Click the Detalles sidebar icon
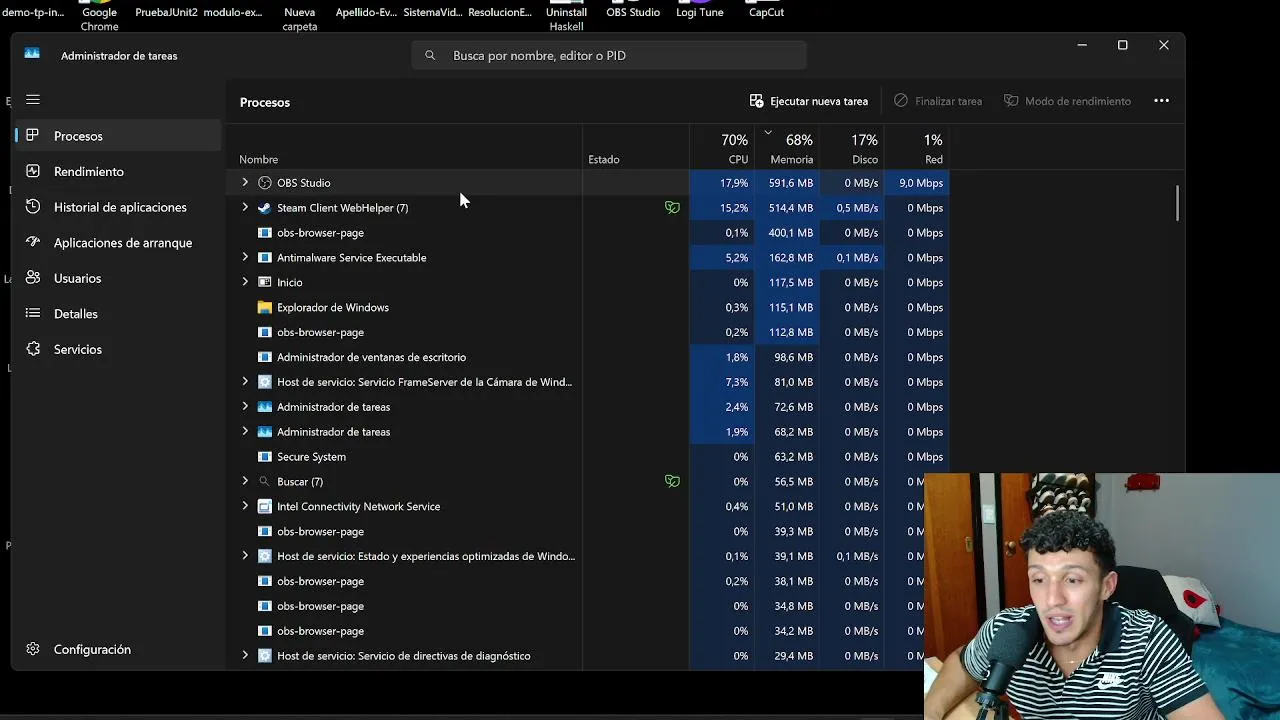Screen dimensions: 1280x720 click(x=33, y=313)
